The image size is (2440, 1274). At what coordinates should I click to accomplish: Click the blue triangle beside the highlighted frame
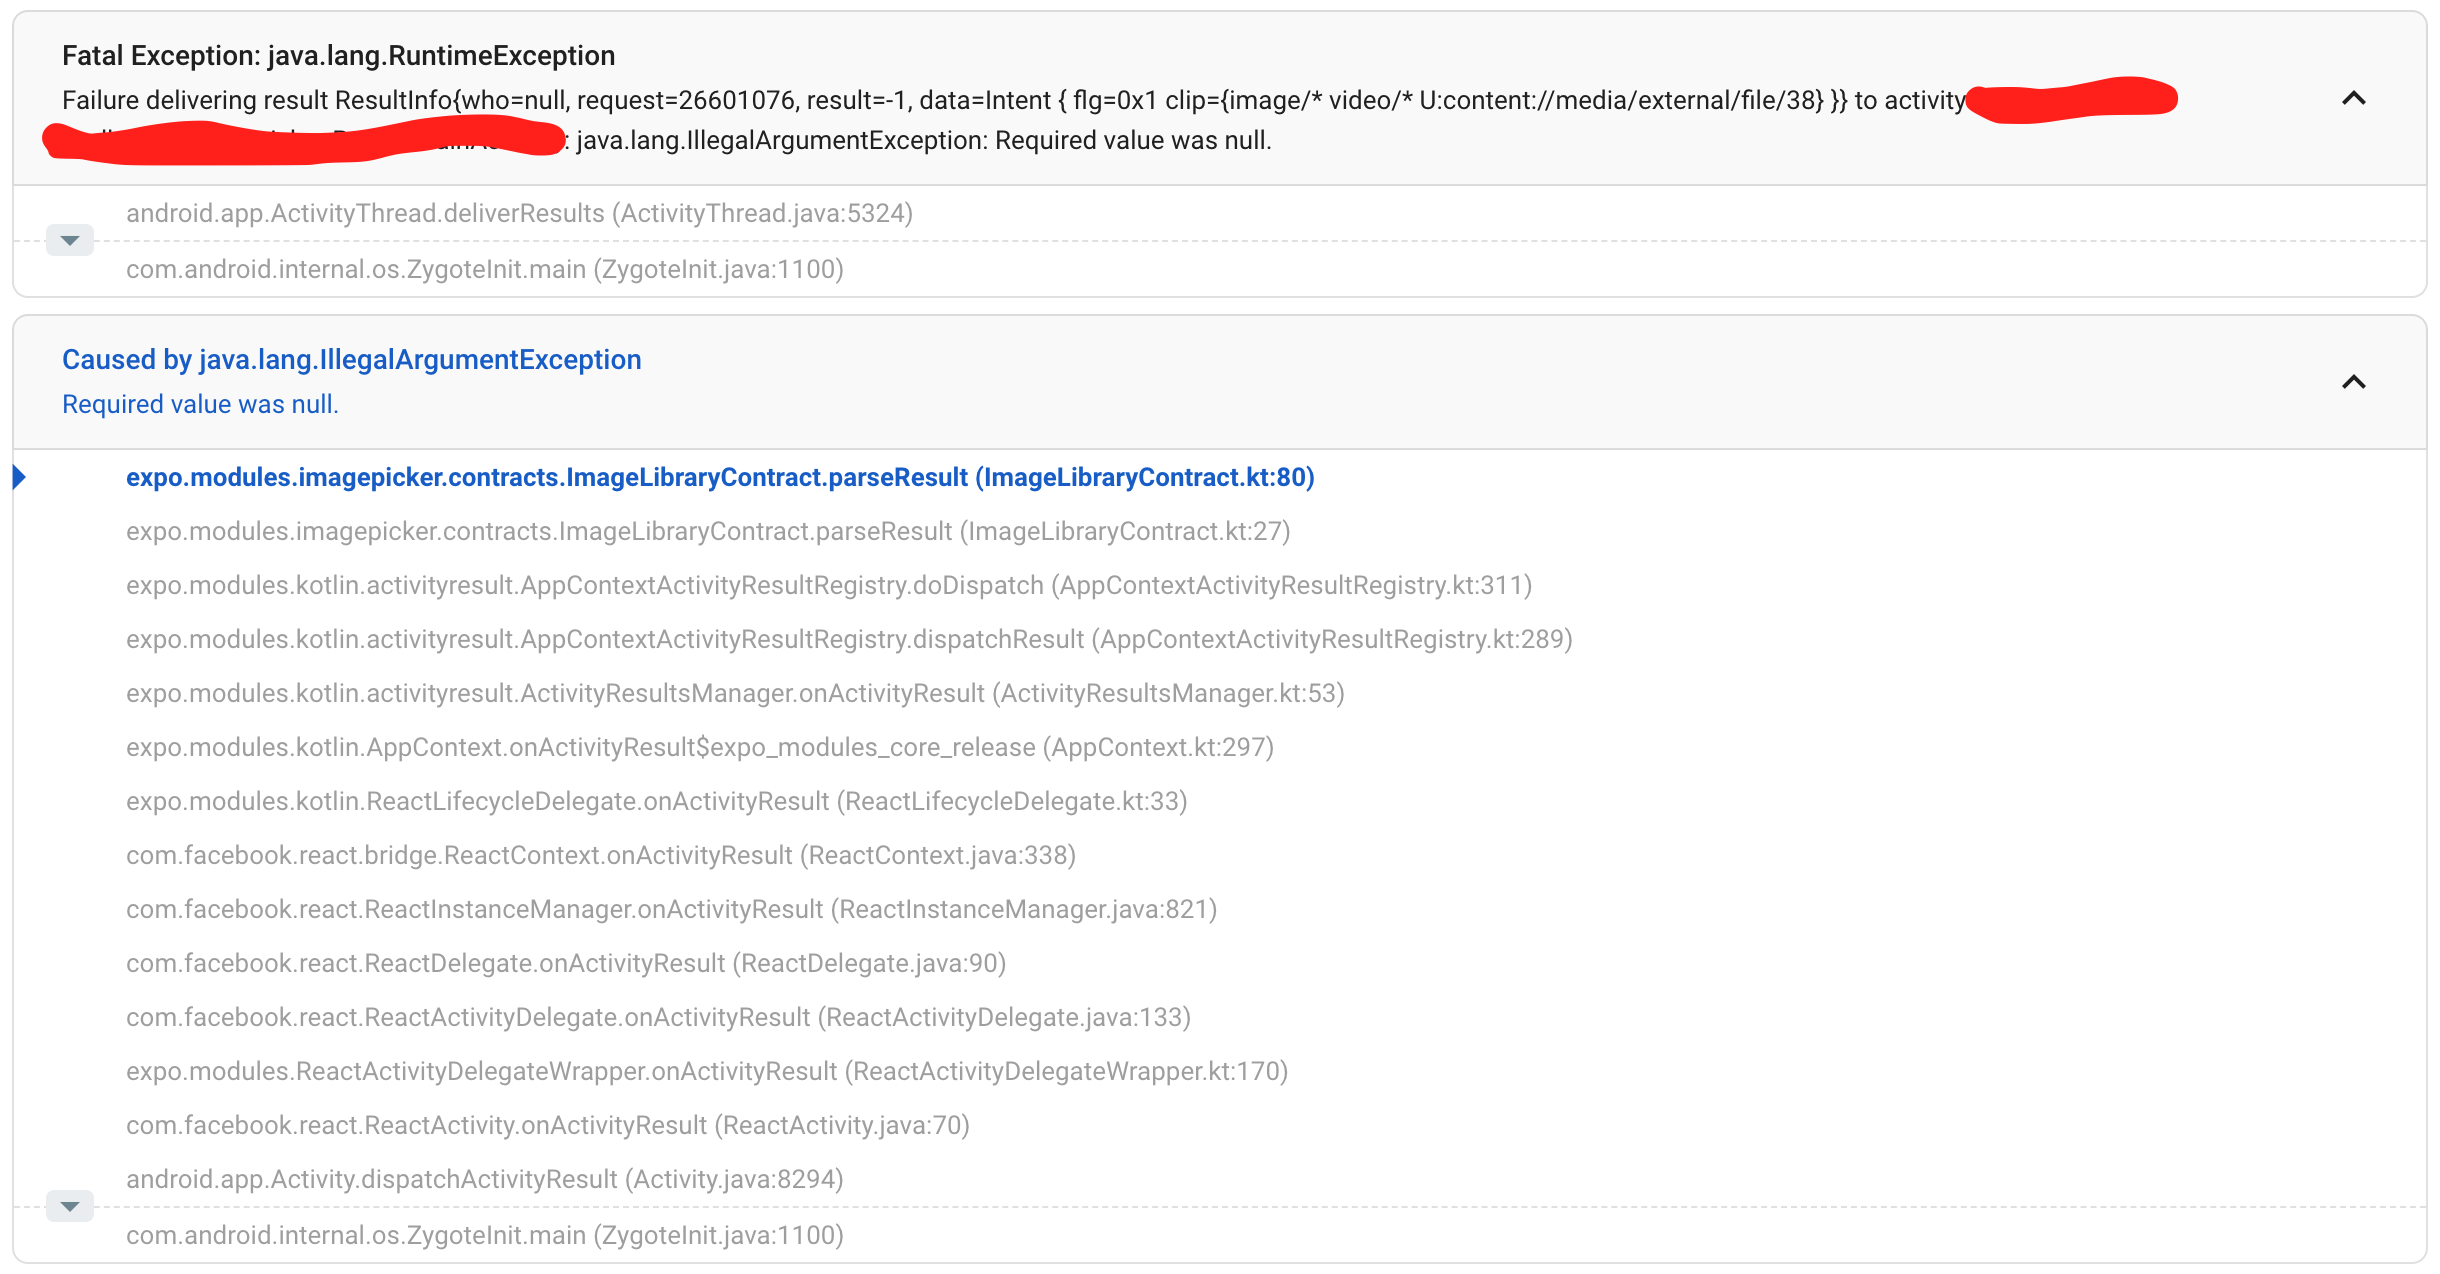tap(19, 477)
